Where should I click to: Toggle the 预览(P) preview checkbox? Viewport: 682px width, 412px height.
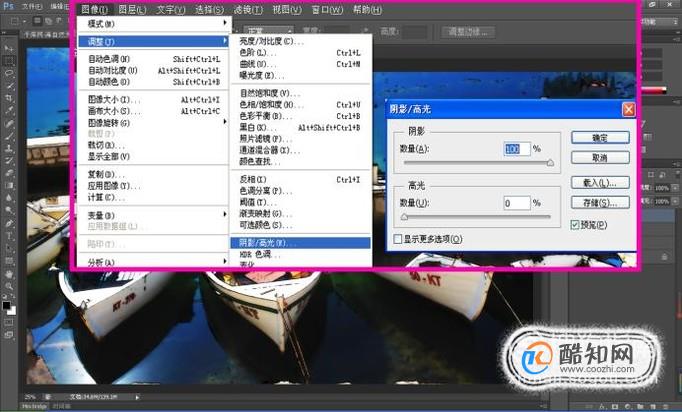575,225
